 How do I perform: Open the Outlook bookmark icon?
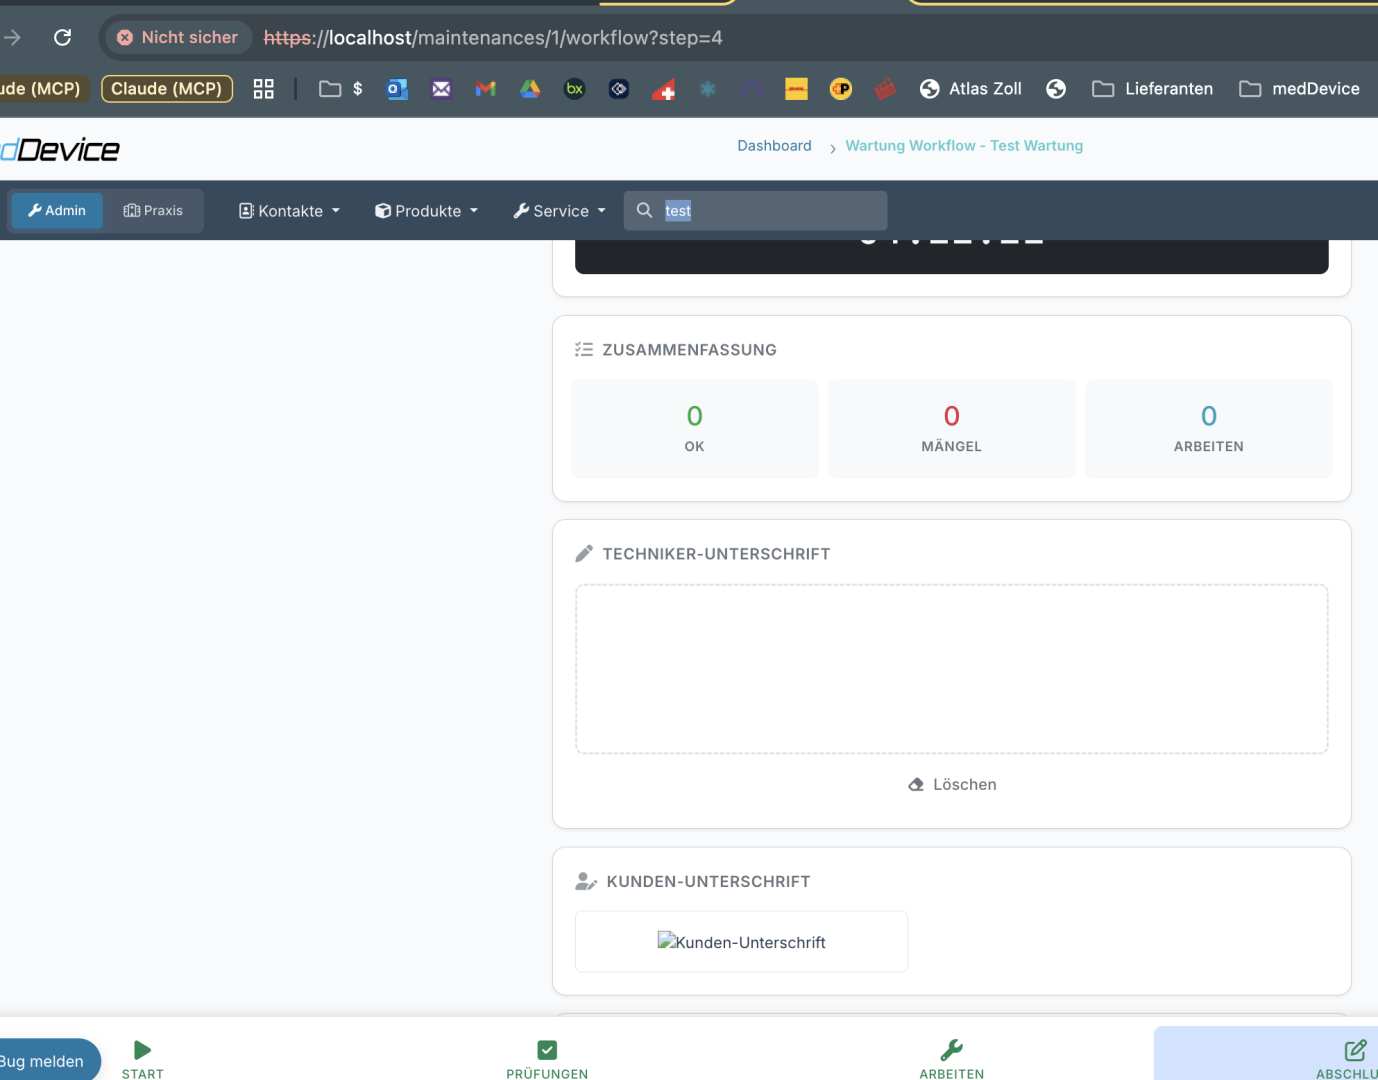click(x=397, y=89)
